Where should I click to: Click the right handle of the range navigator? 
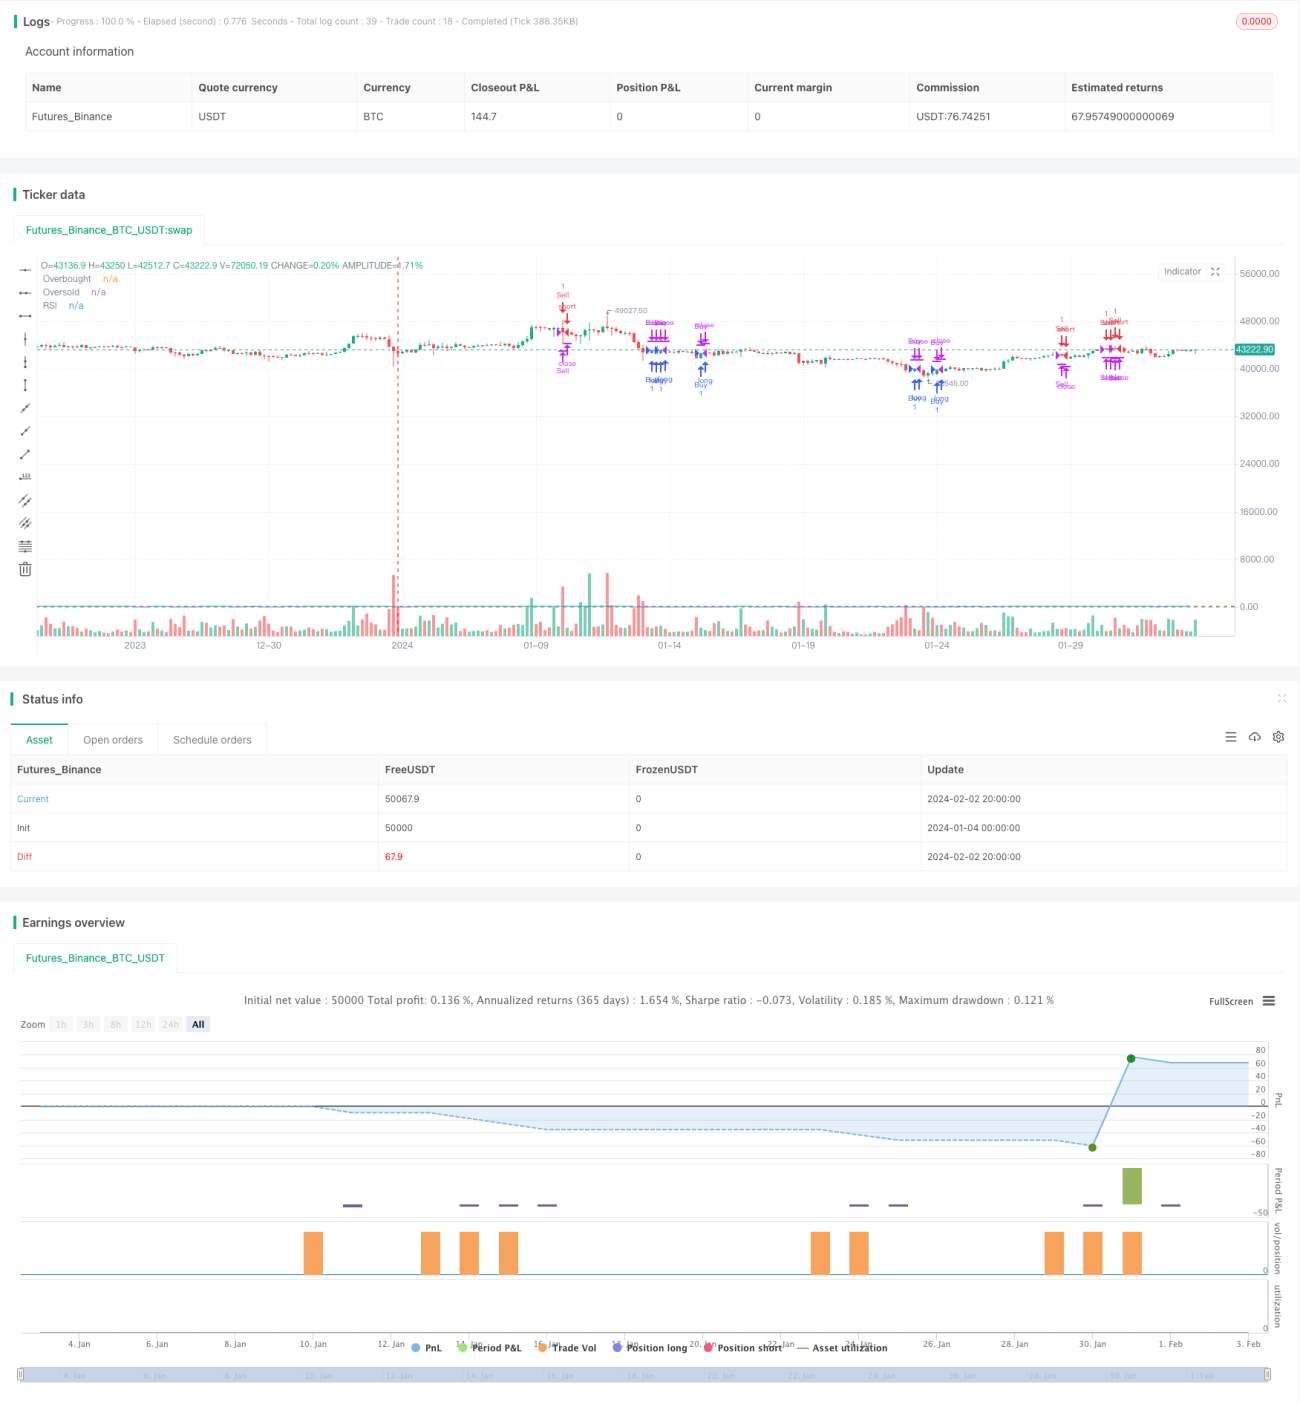(x=1268, y=1375)
